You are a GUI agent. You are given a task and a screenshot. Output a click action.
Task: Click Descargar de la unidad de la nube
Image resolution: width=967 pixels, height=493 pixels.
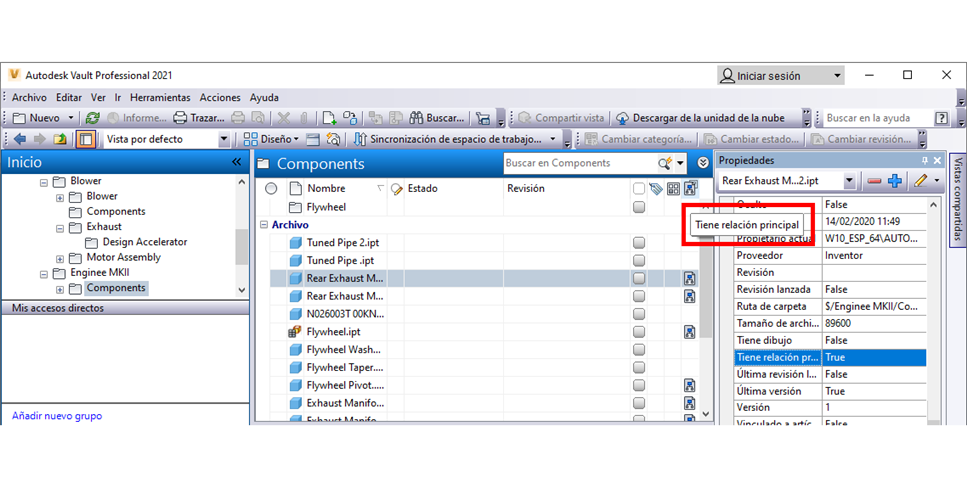pos(700,118)
